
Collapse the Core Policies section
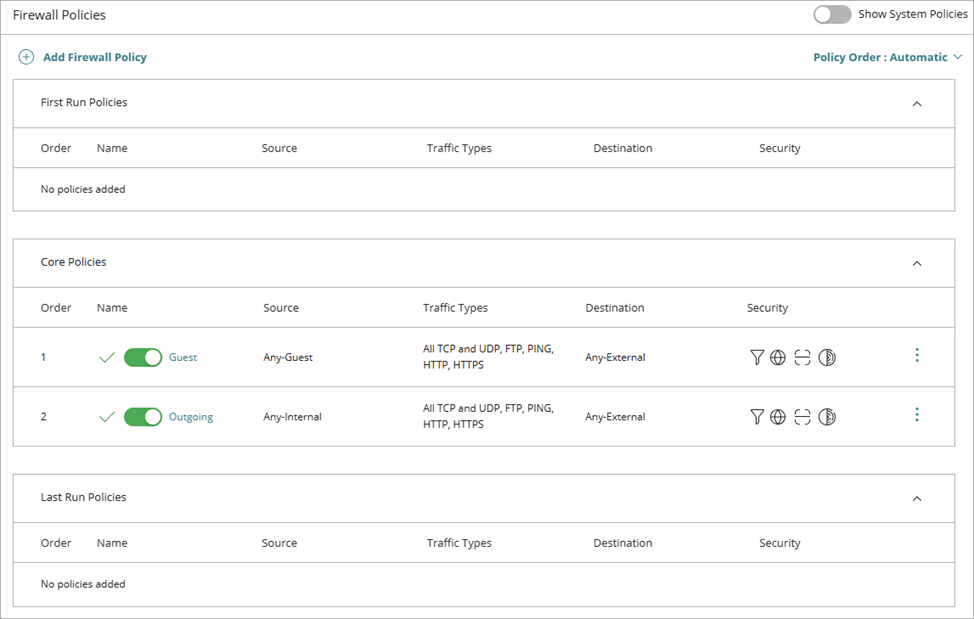917,262
